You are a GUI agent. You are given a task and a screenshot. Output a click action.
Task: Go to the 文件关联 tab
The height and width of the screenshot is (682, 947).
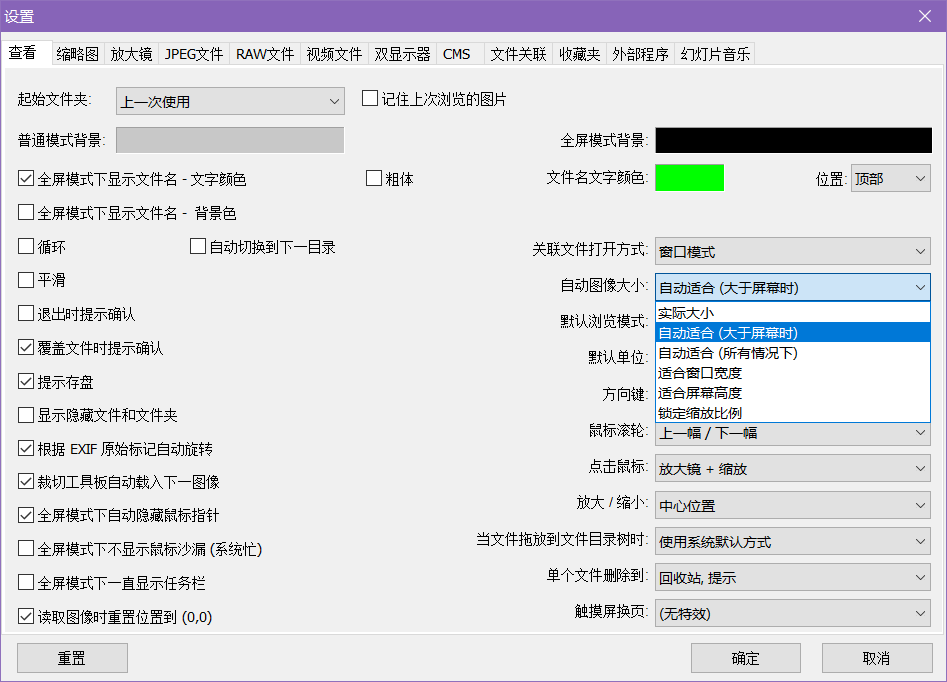518,54
